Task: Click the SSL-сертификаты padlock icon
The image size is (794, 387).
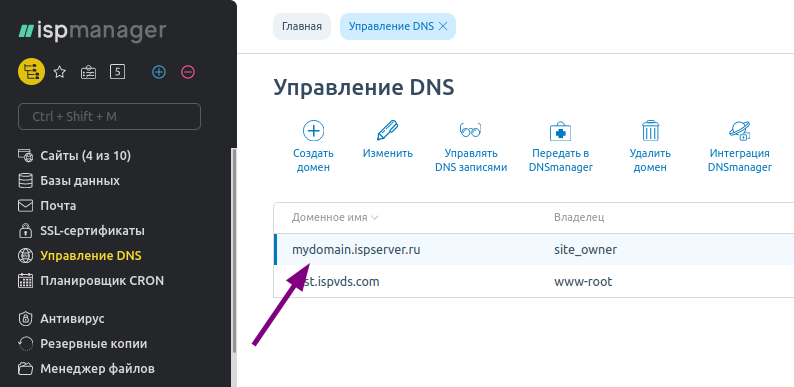Action: pyautogui.click(x=25, y=231)
